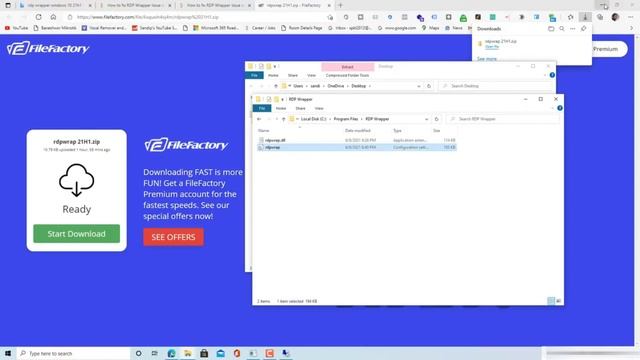Go up one folder in RDP Wrapper window
This screenshot has height=360, width=640.
coord(284,119)
